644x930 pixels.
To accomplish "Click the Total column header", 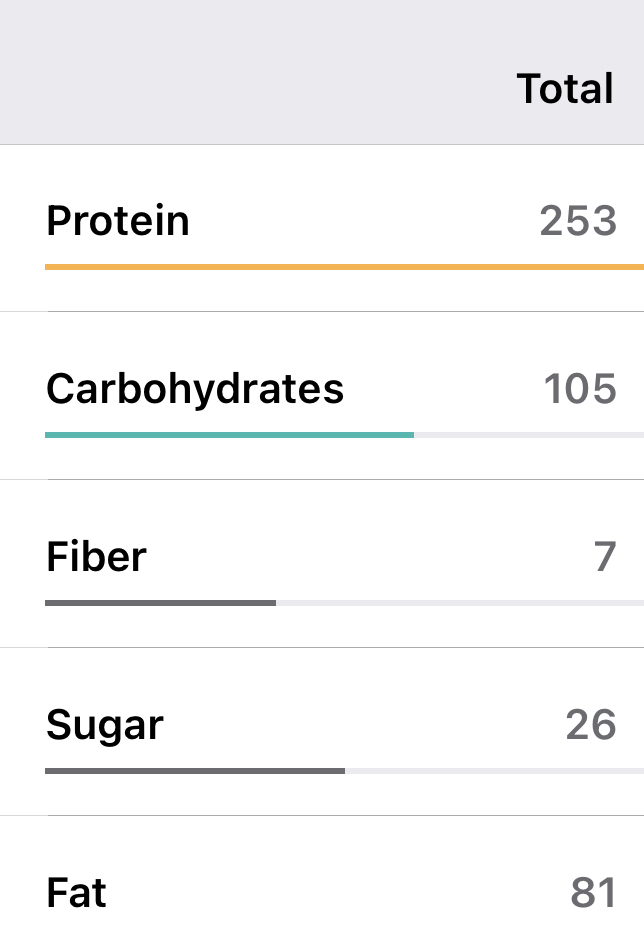I will point(565,89).
